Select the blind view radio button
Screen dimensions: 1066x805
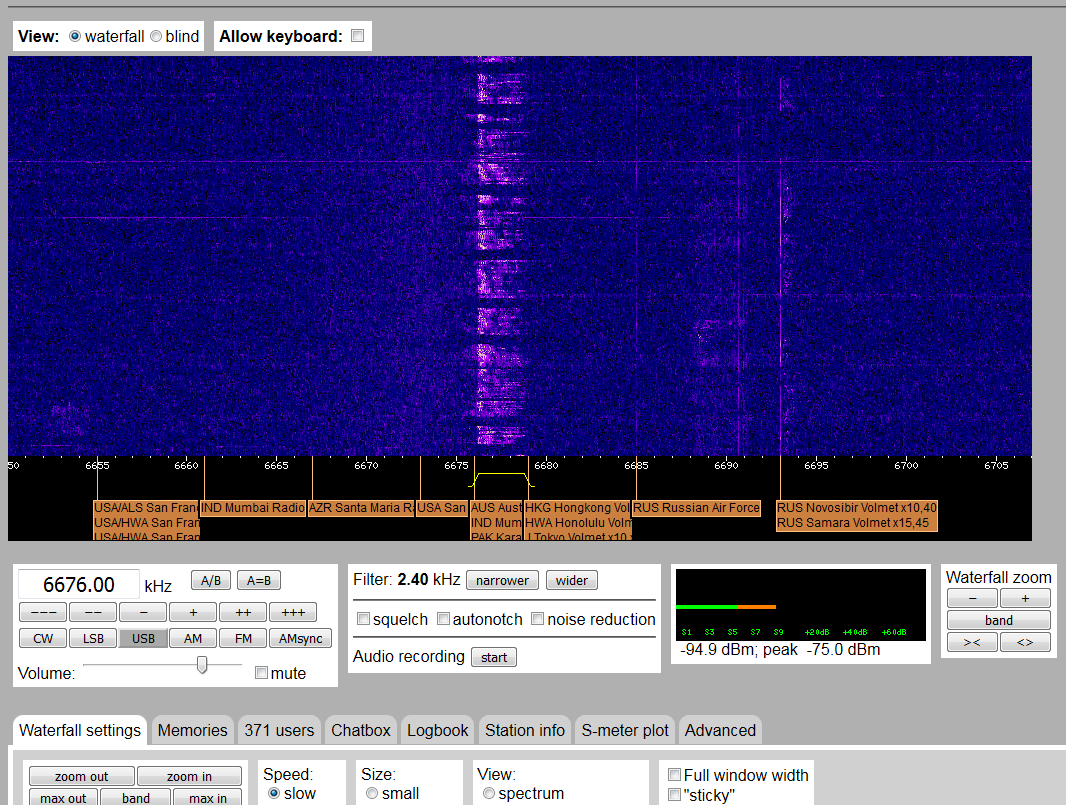[x=156, y=36]
